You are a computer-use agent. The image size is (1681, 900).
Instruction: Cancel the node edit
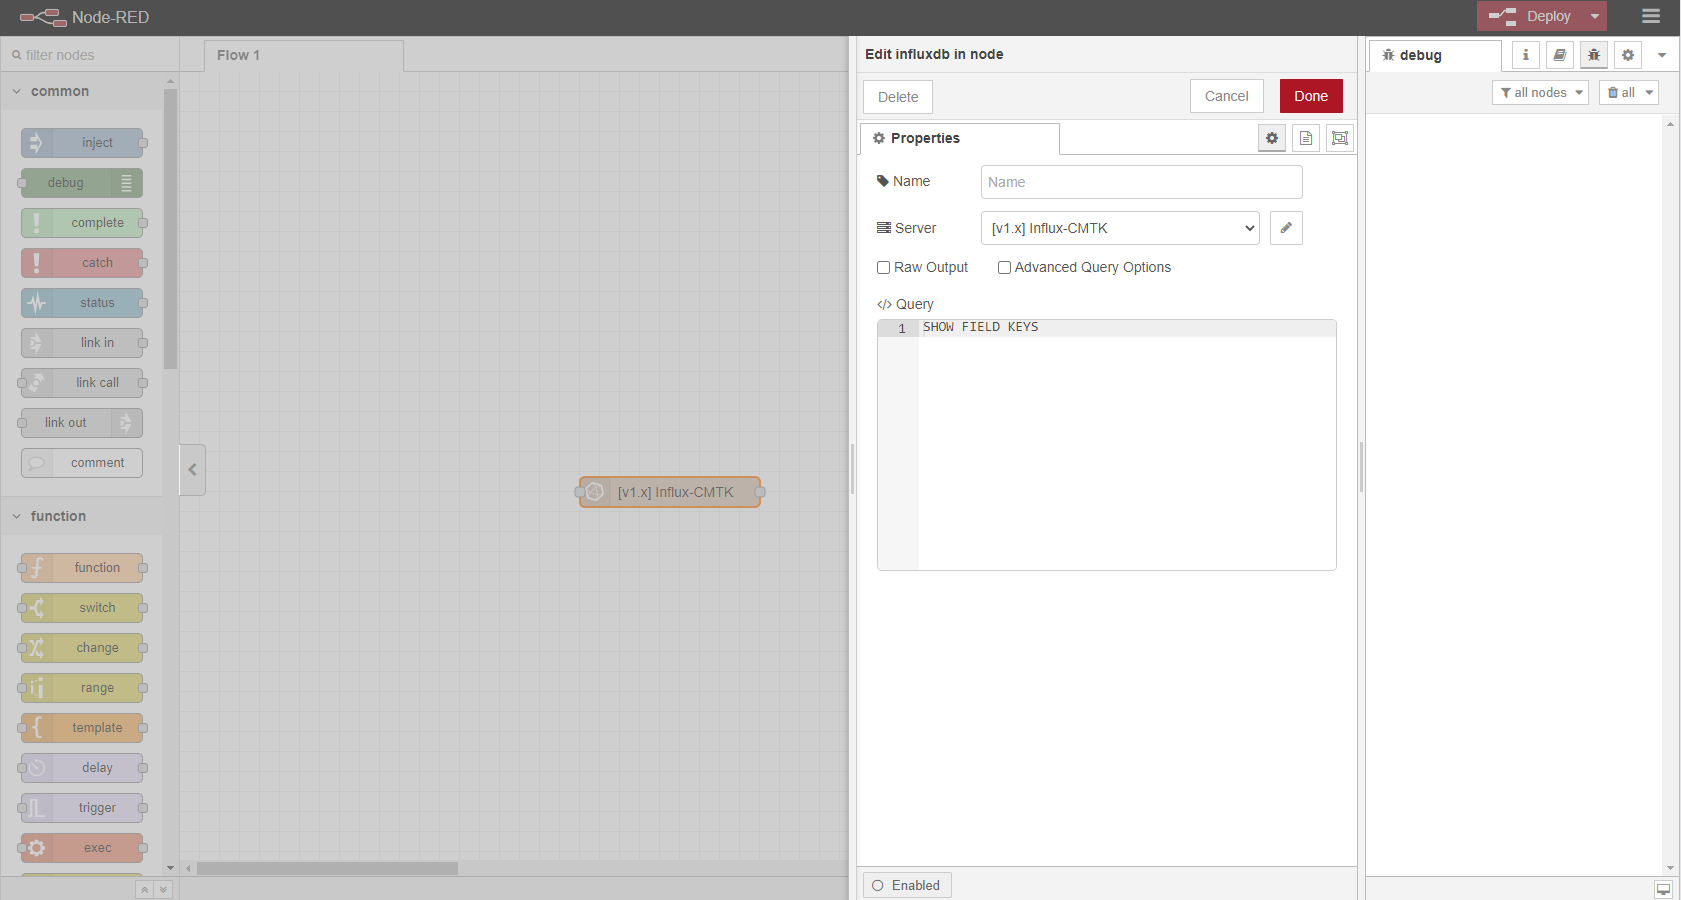coord(1226,96)
